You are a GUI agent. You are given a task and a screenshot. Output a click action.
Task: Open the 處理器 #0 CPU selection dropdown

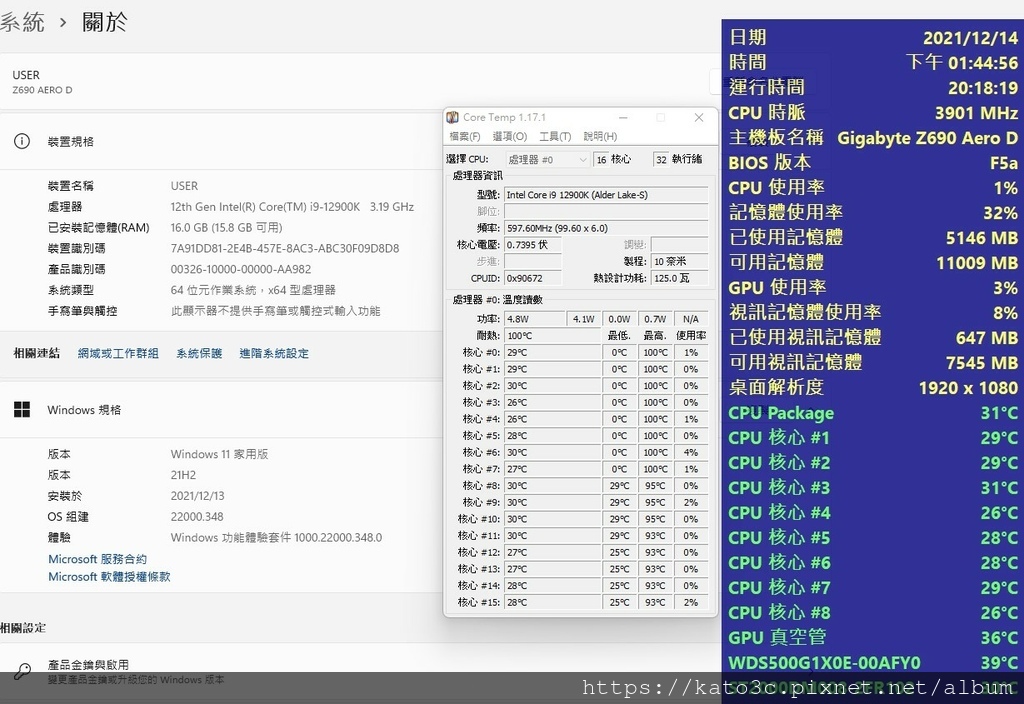pyautogui.click(x=547, y=159)
